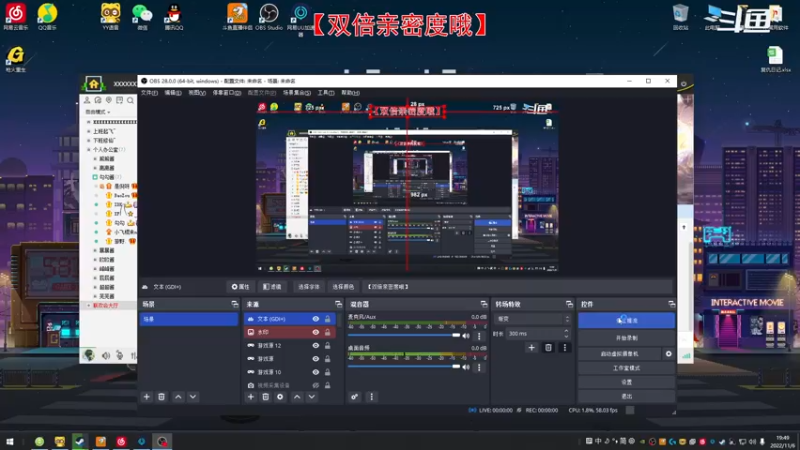Enable 工作室模式 button
The height and width of the screenshot is (450, 800).
pyautogui.click(x=627, y=368)
